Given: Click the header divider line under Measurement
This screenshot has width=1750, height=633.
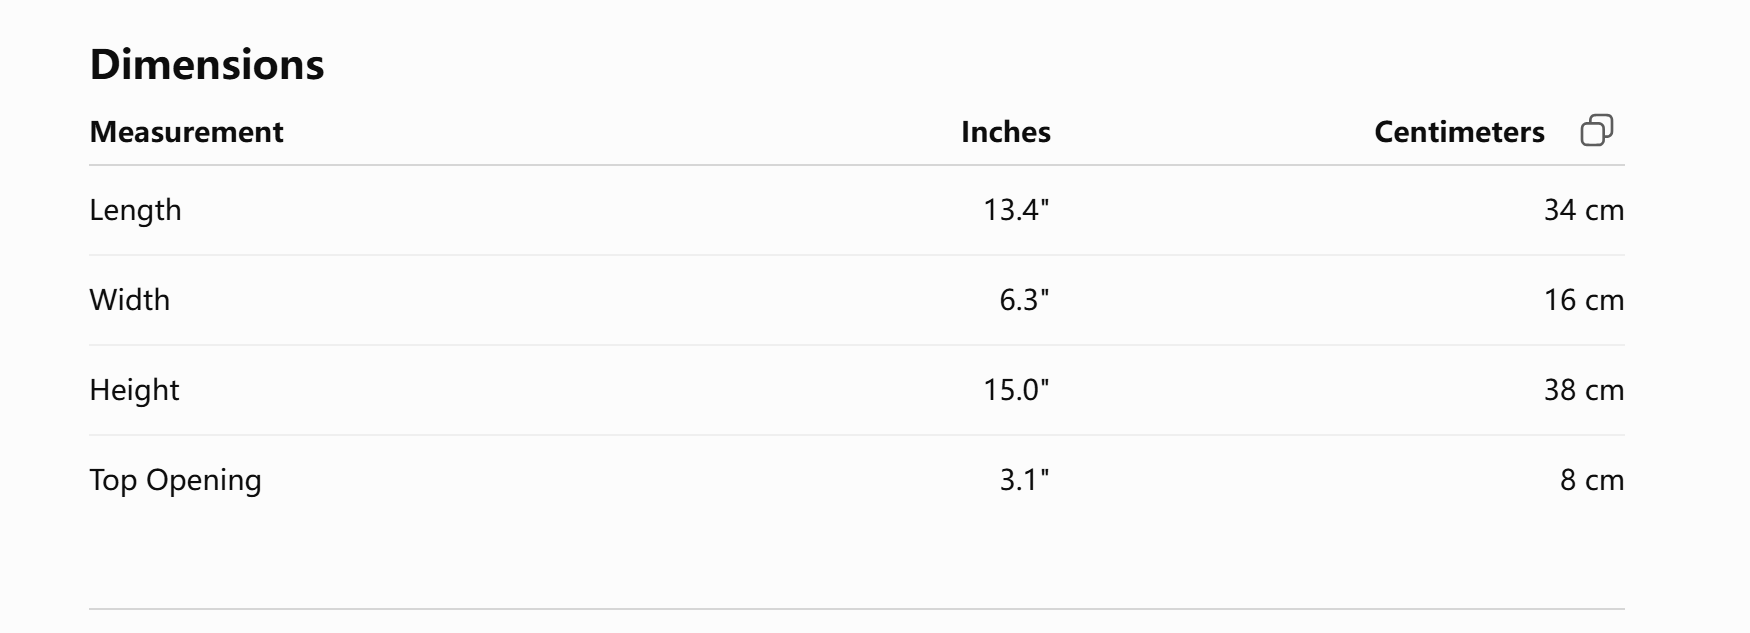Looking at the screenshot, I should click(857, 165).
